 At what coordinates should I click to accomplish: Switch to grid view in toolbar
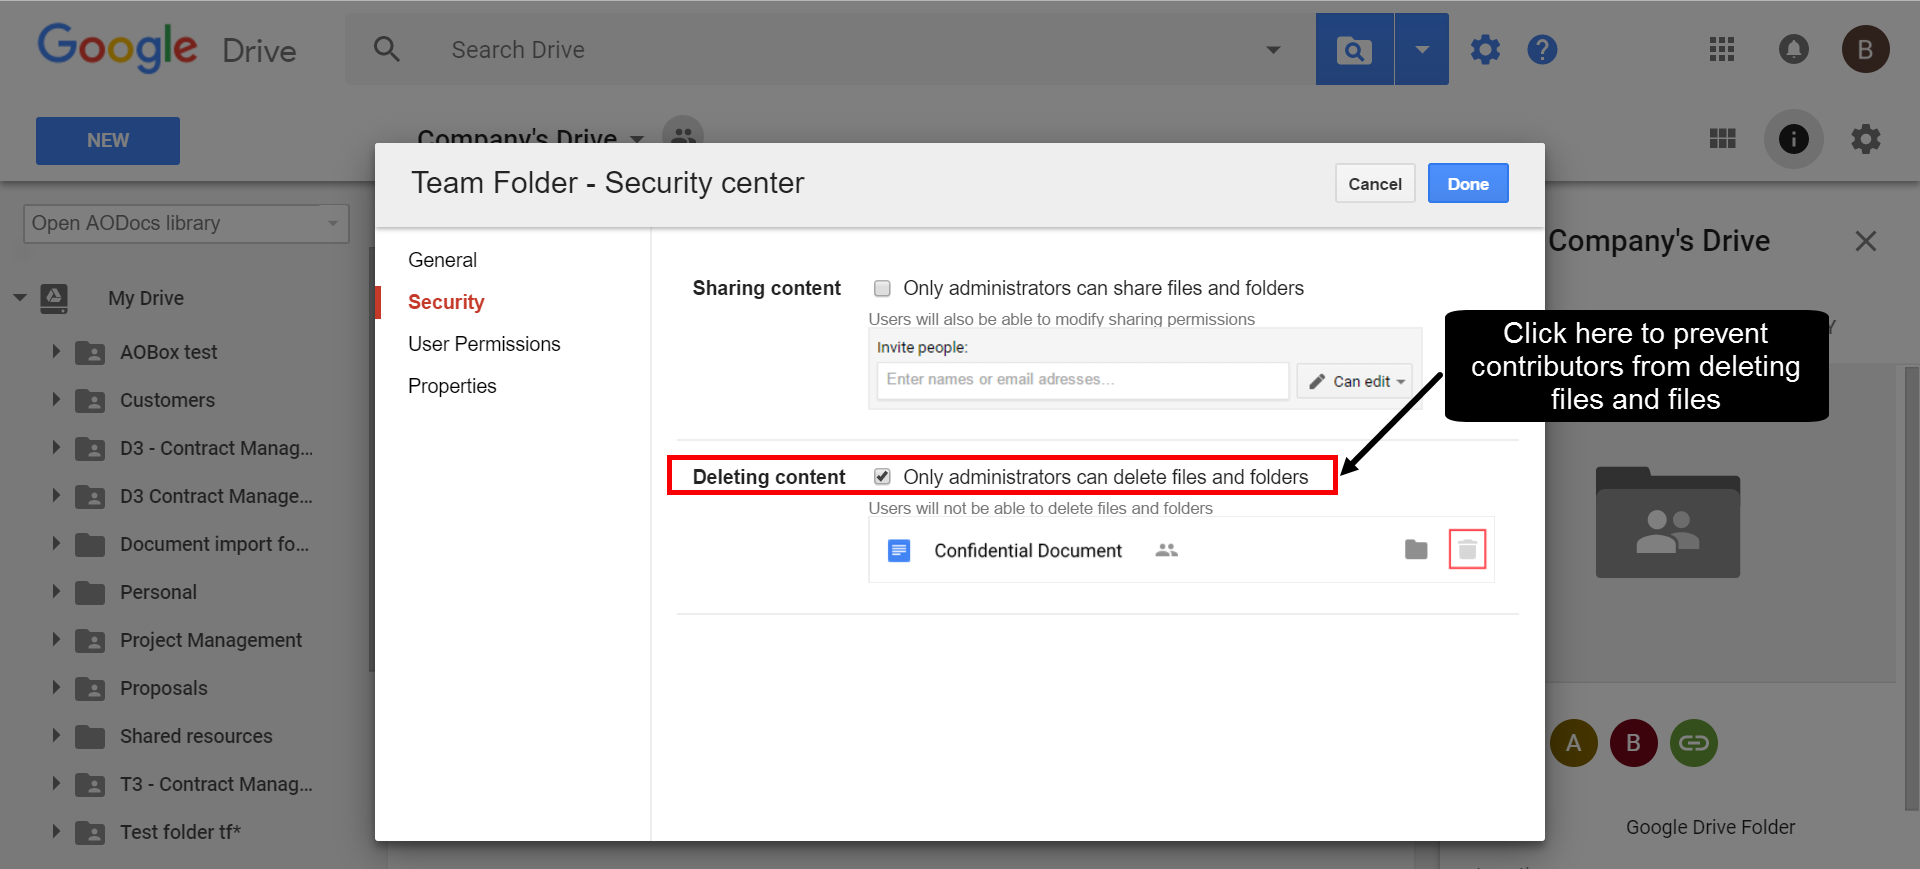[x=1722, y=139]
